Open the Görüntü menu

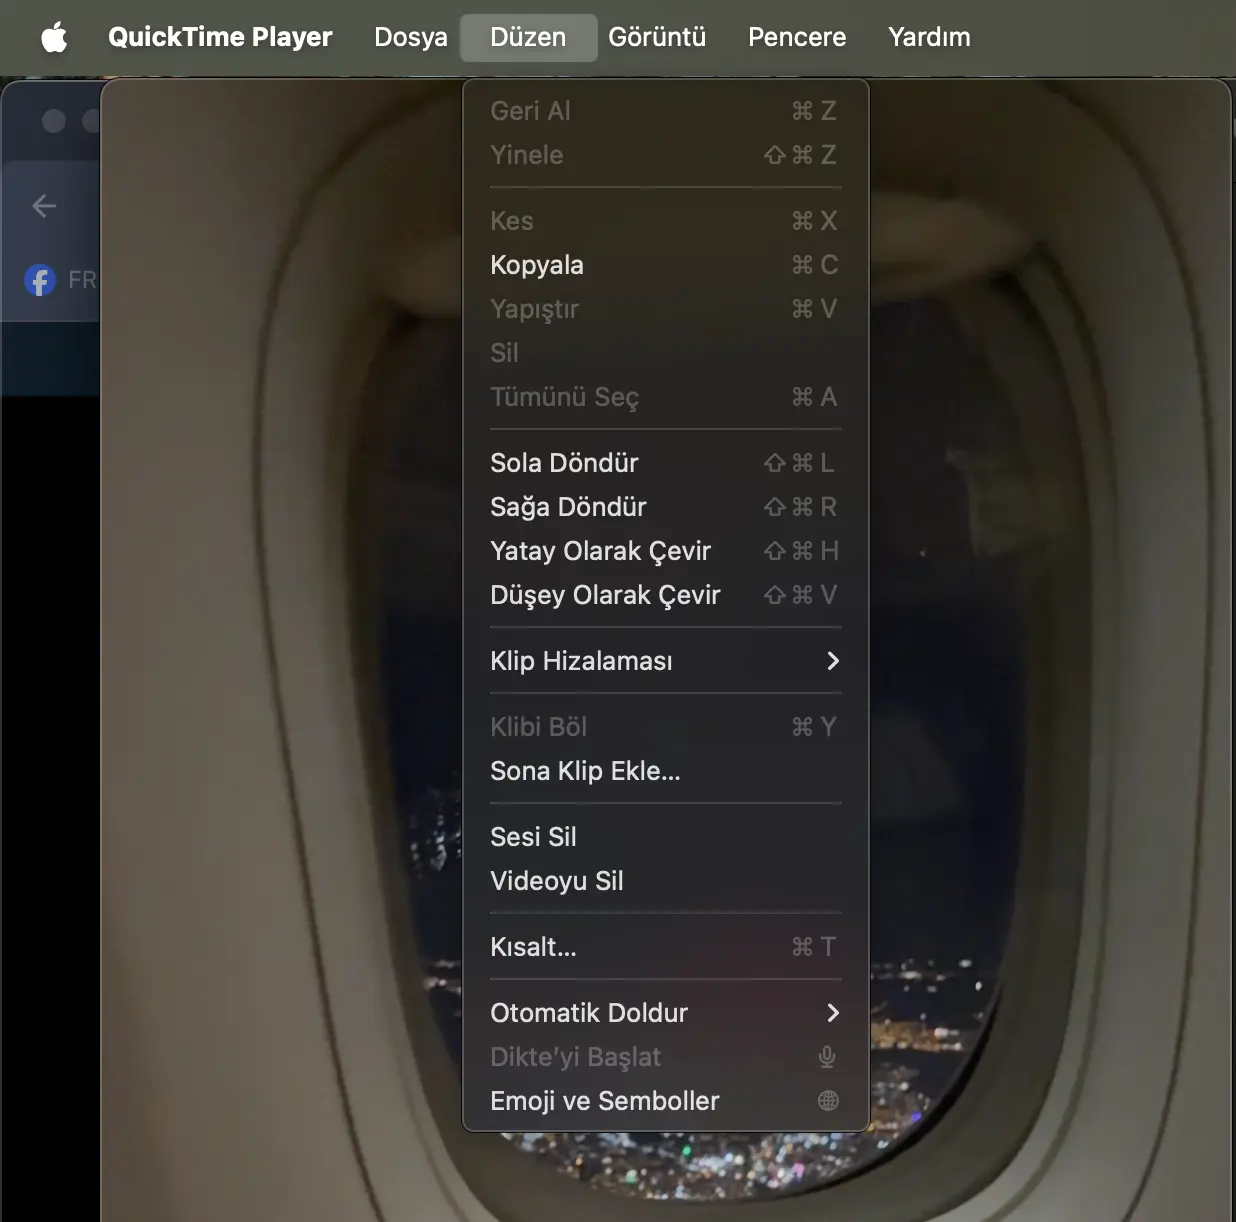click(x=657, y=37)
